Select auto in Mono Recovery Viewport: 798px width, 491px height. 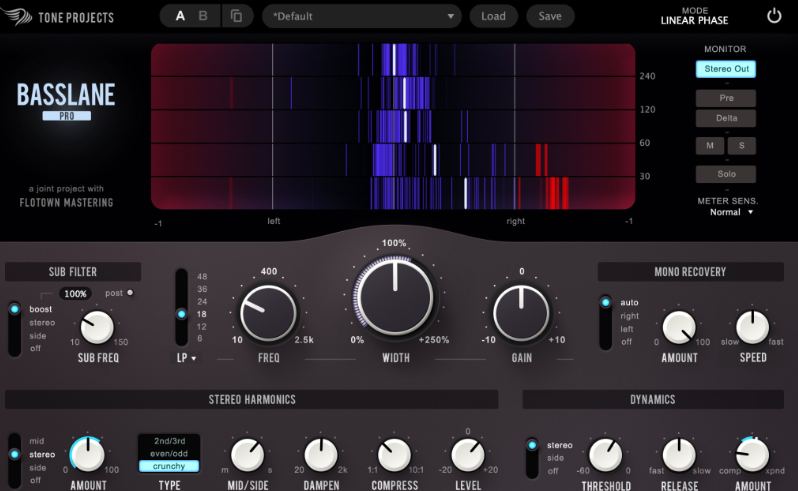click(x=629, y=302)
